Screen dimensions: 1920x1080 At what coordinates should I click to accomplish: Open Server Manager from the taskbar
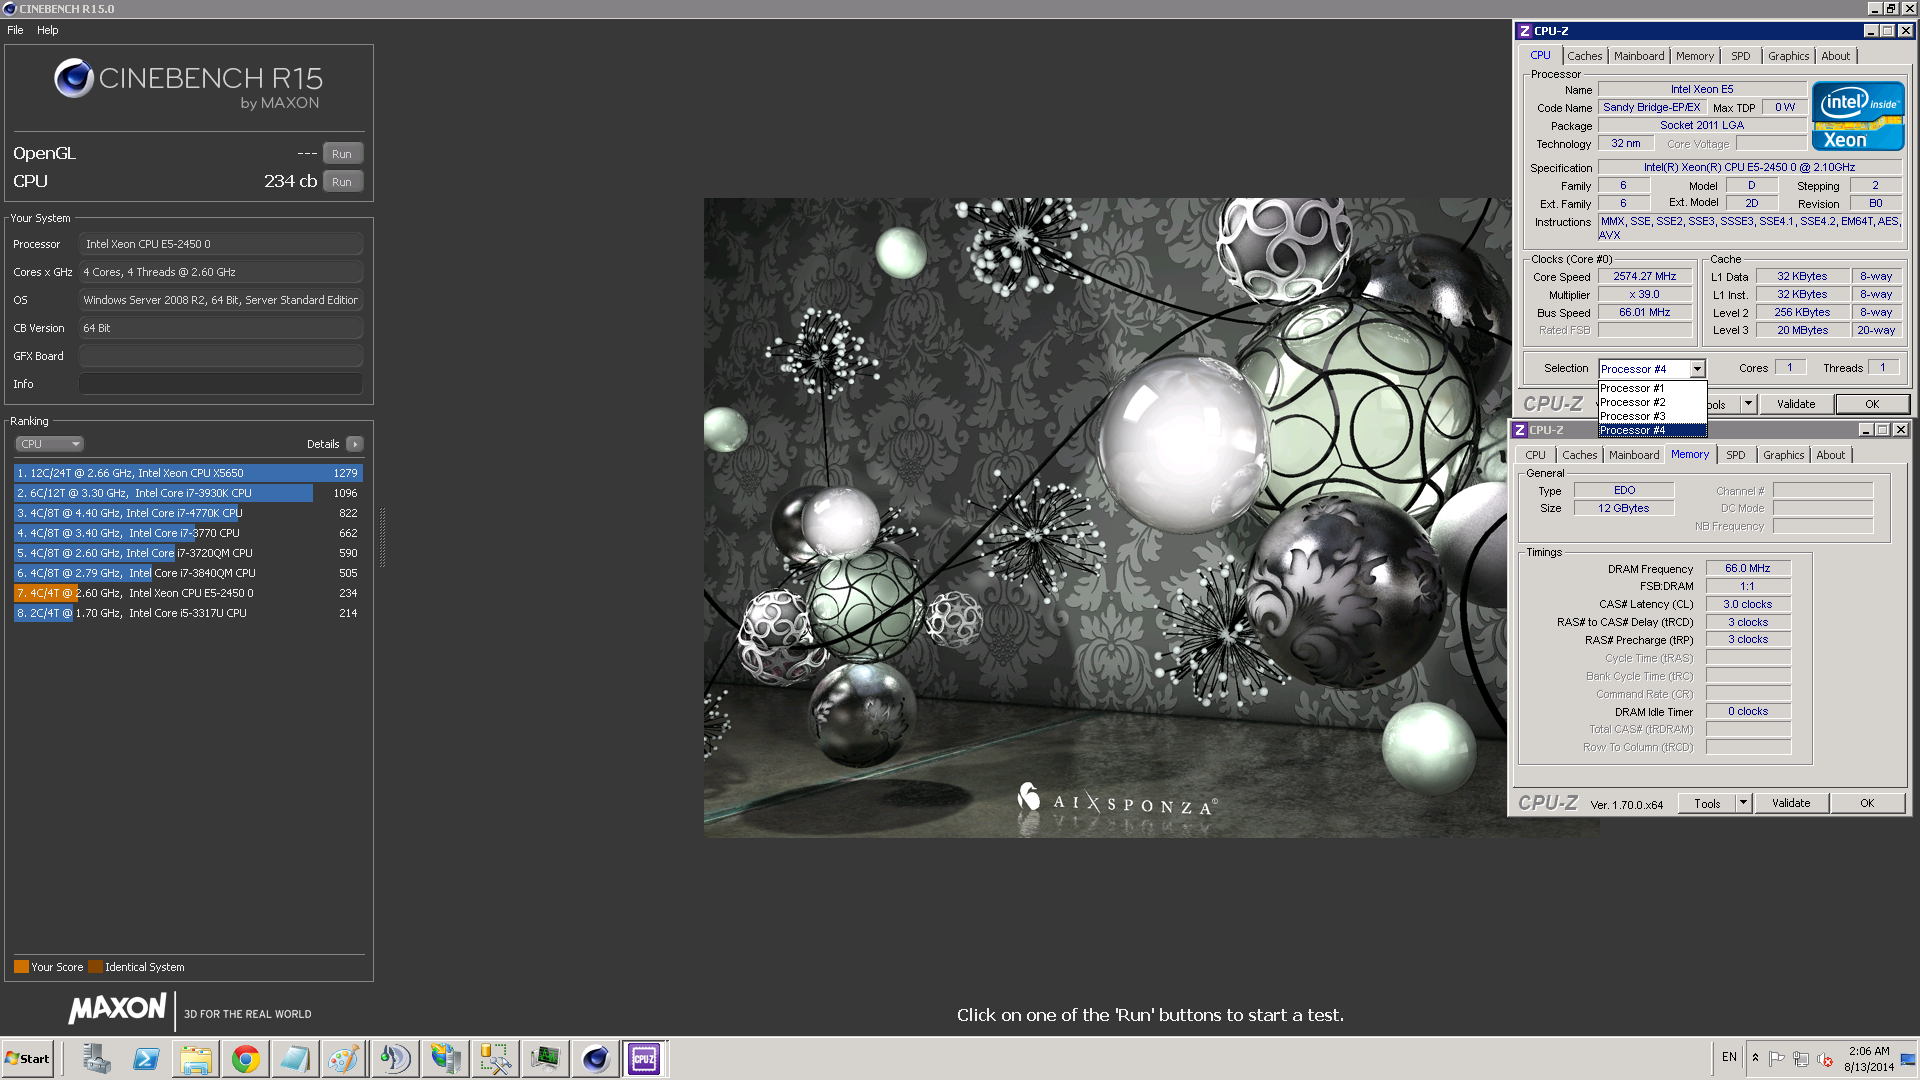(97, 1058)
